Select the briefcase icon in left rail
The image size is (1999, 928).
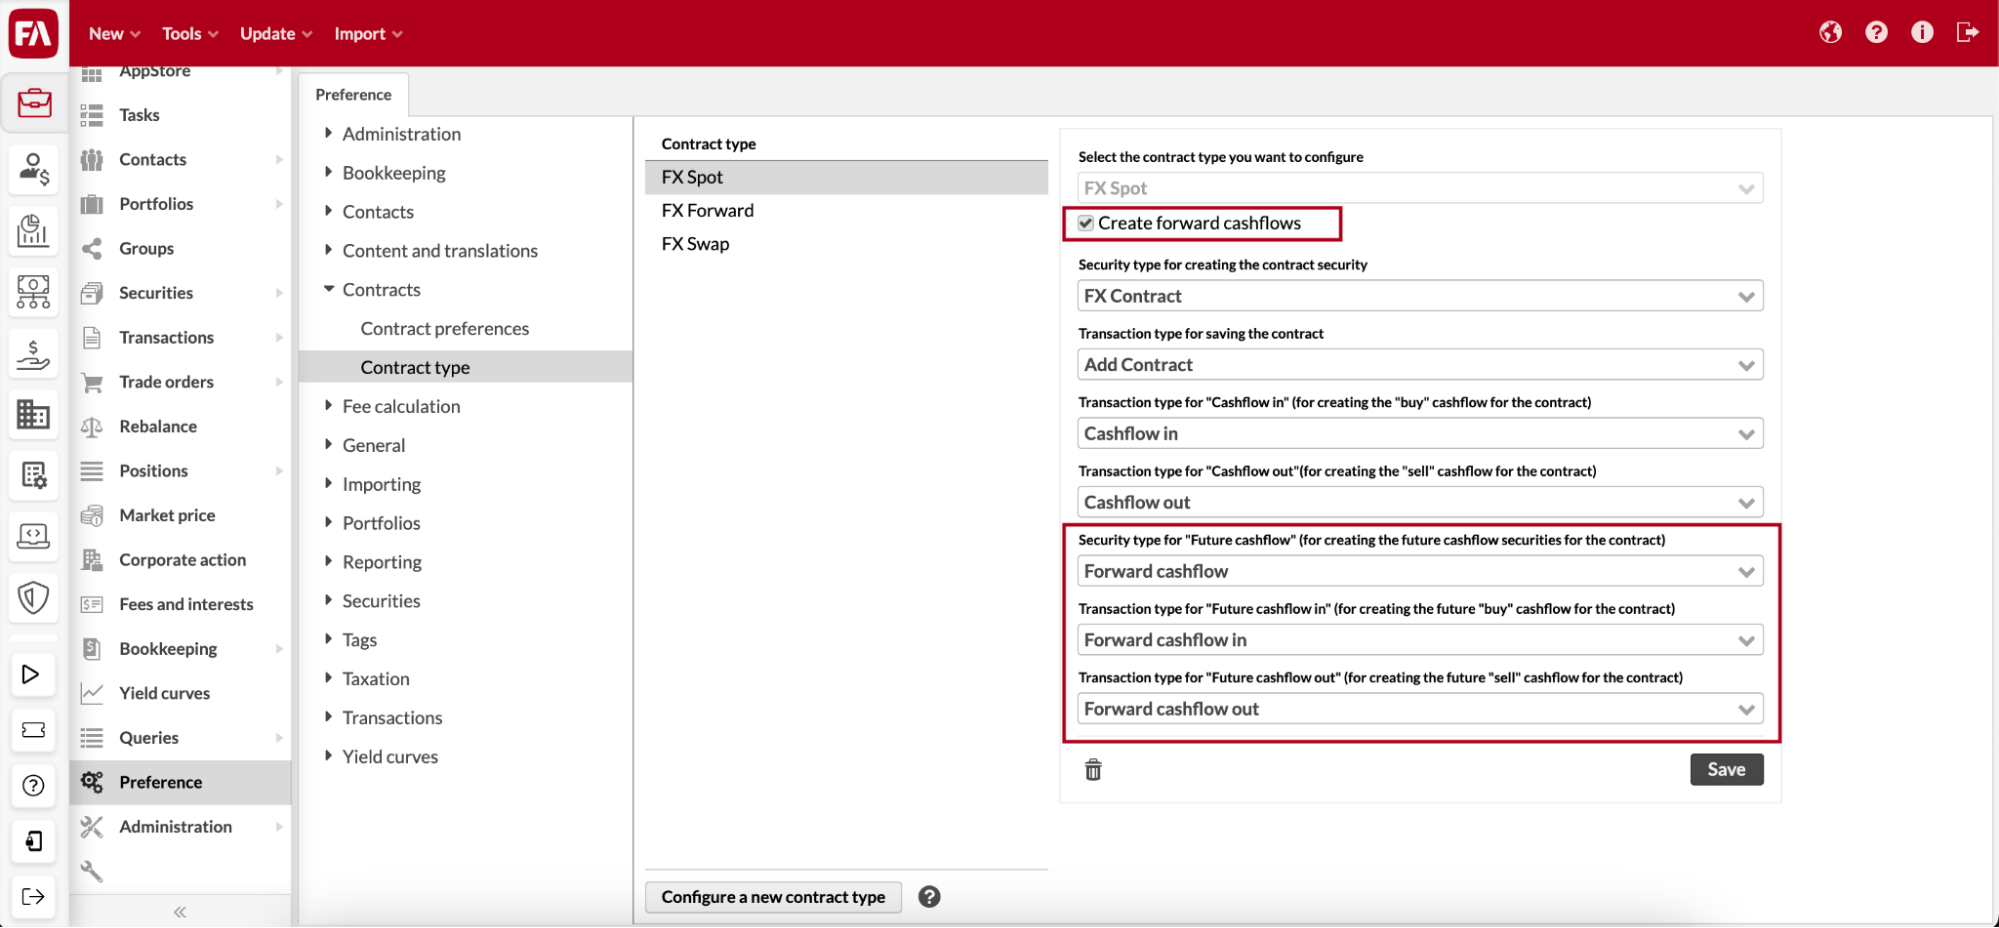coord(34,103)
